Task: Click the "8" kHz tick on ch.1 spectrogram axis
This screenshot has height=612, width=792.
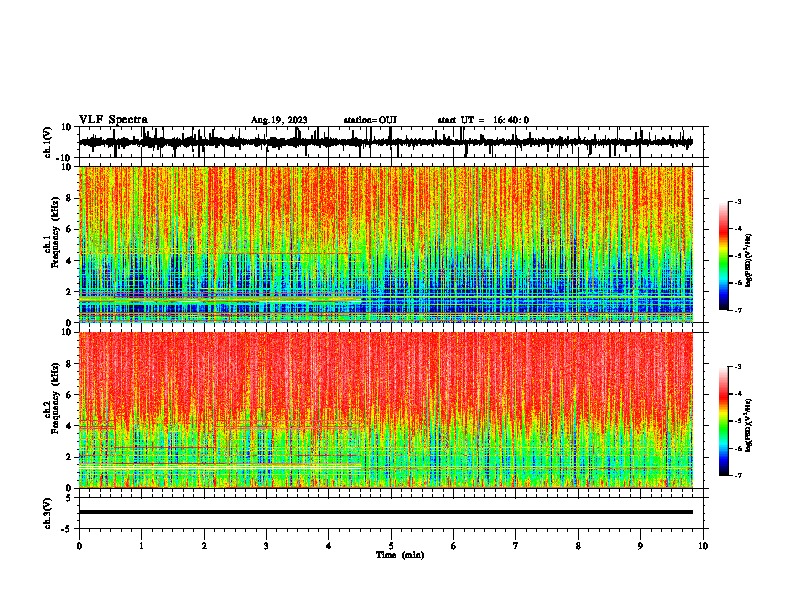Action: 70,198
